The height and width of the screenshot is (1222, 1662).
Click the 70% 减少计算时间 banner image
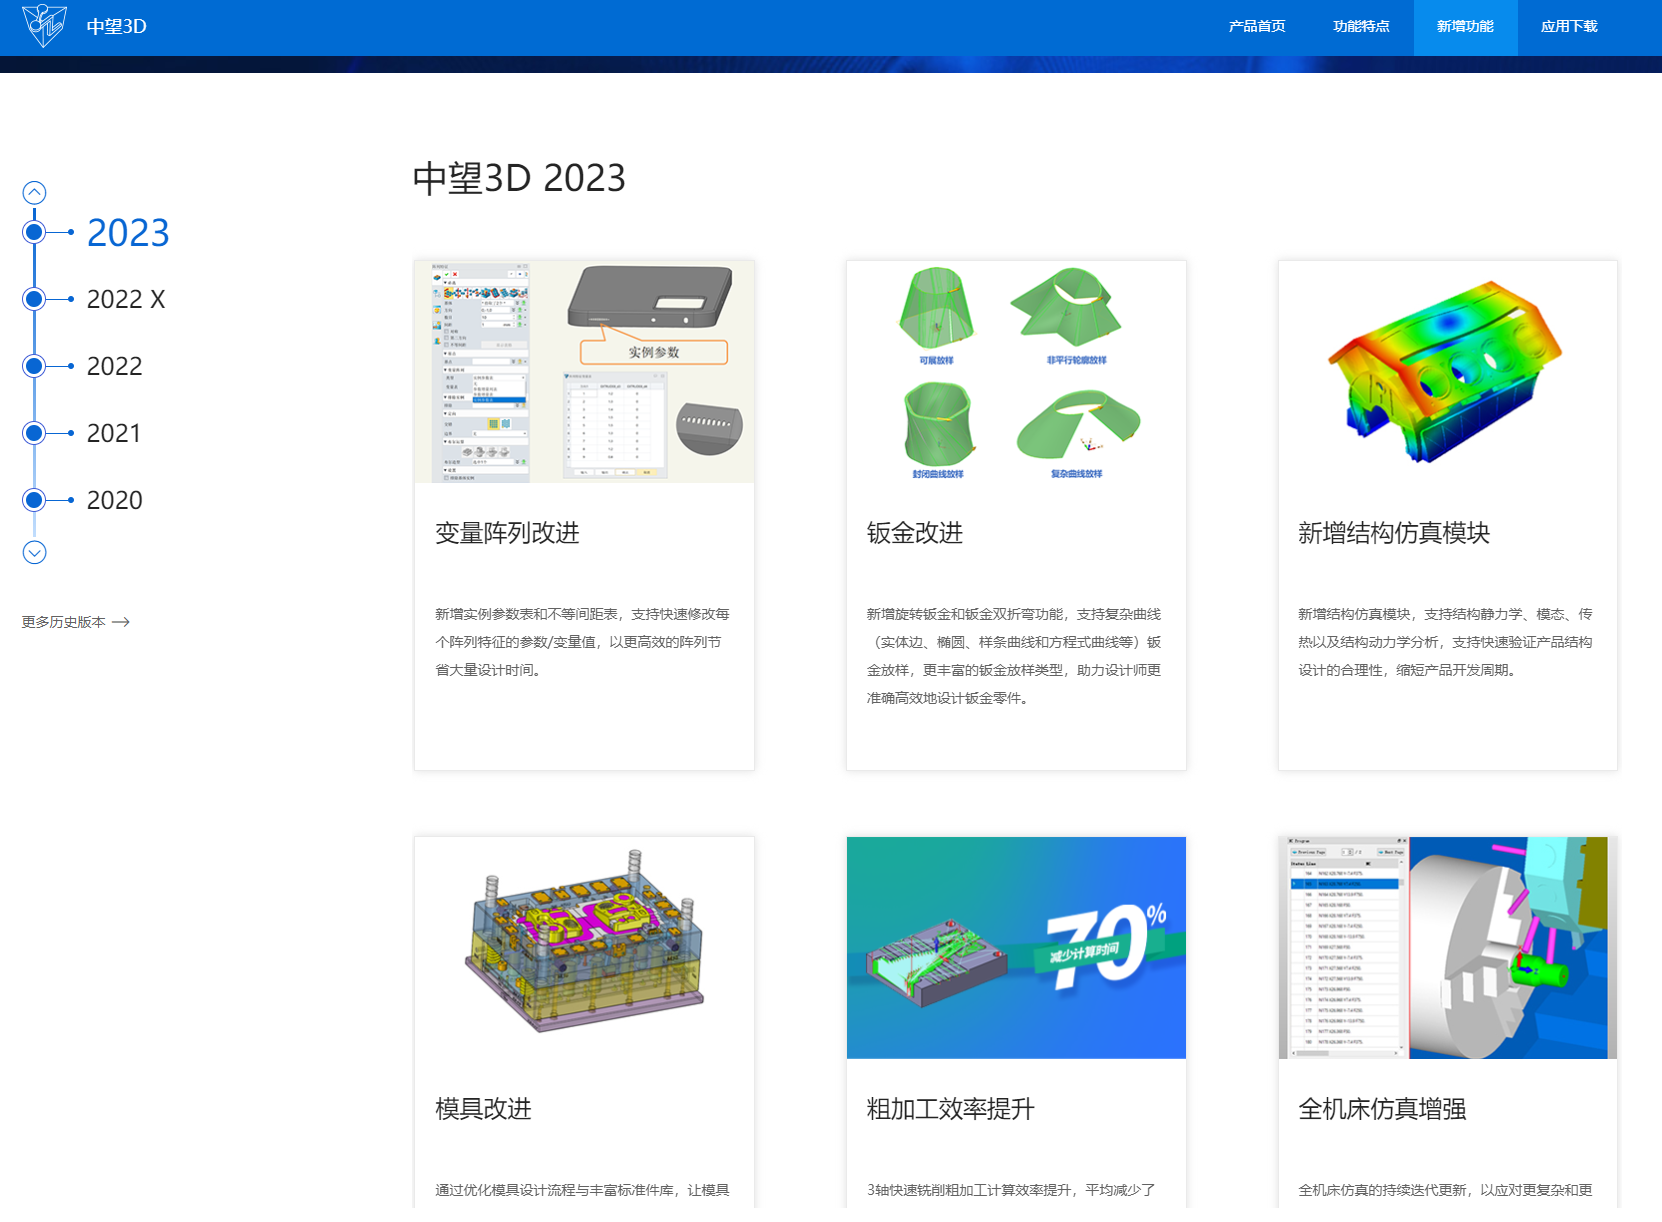point(1016,947)
